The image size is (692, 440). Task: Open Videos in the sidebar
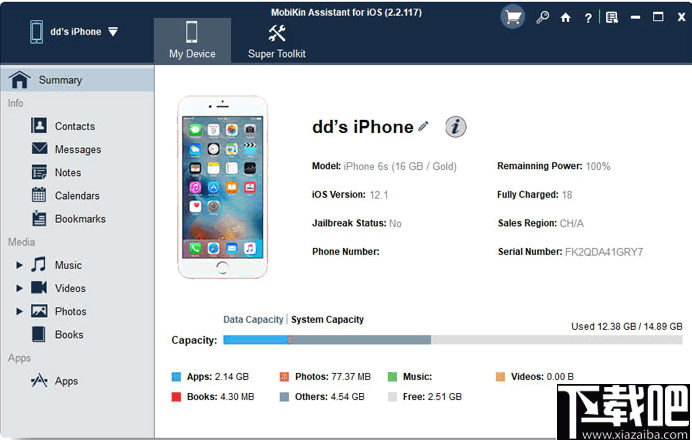(x=70, y=288)
